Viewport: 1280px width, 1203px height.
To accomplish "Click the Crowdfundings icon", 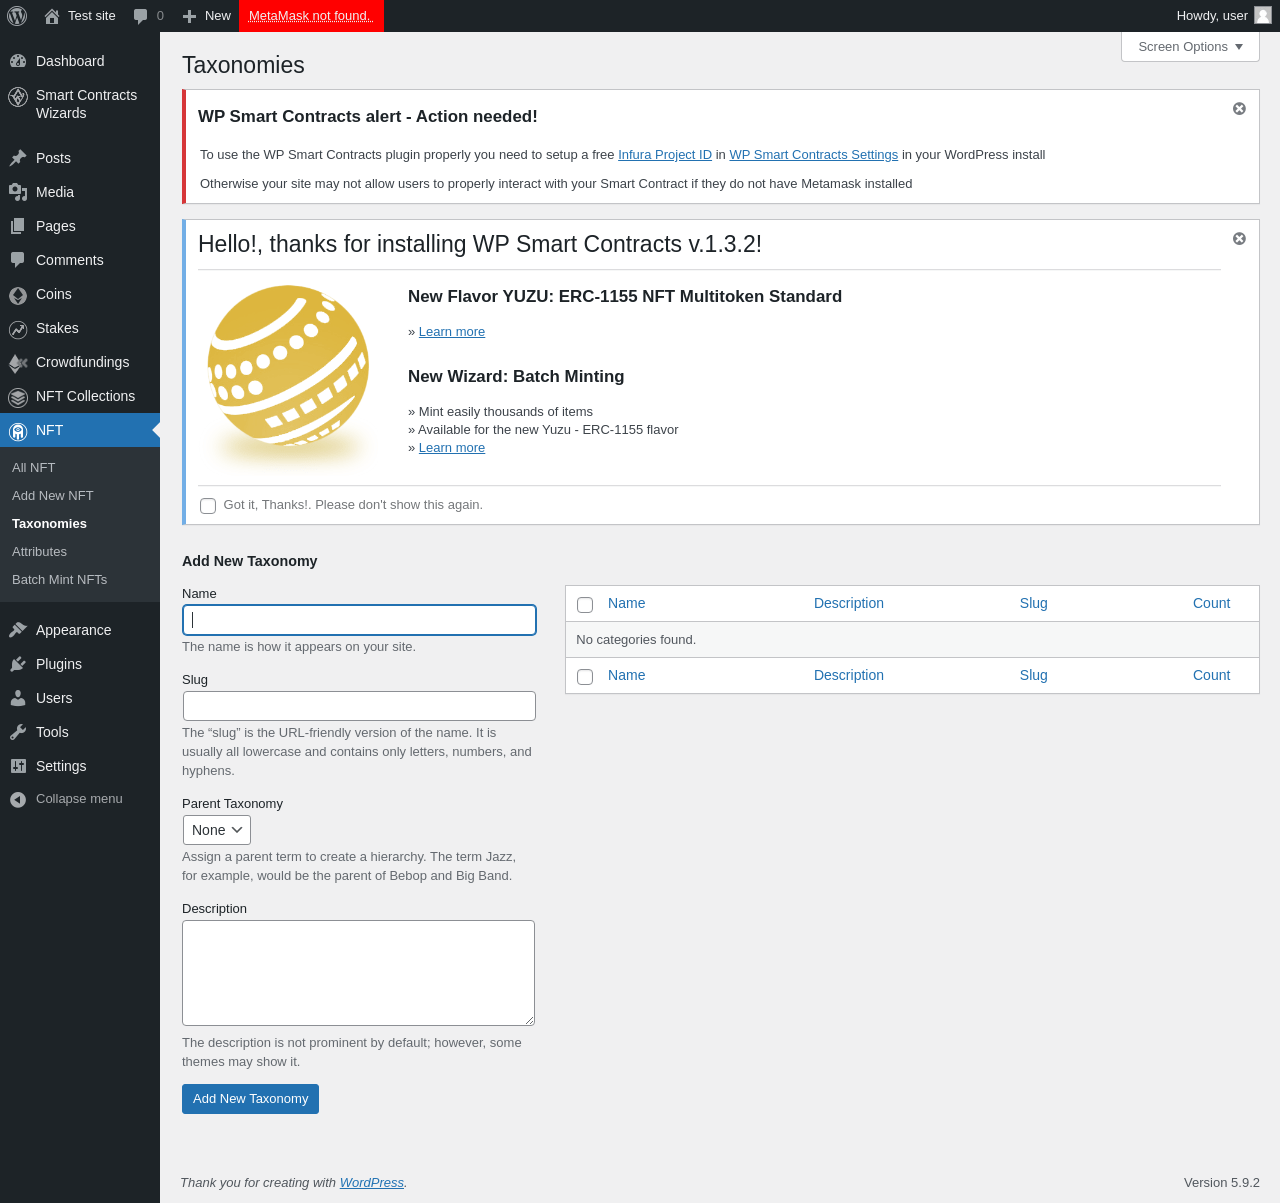I will [18, 363].
